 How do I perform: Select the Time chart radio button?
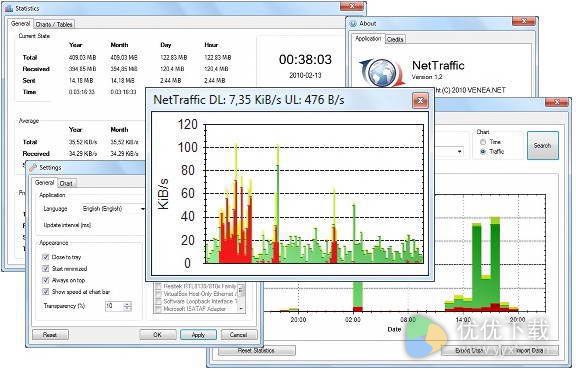tap(483, 142)
